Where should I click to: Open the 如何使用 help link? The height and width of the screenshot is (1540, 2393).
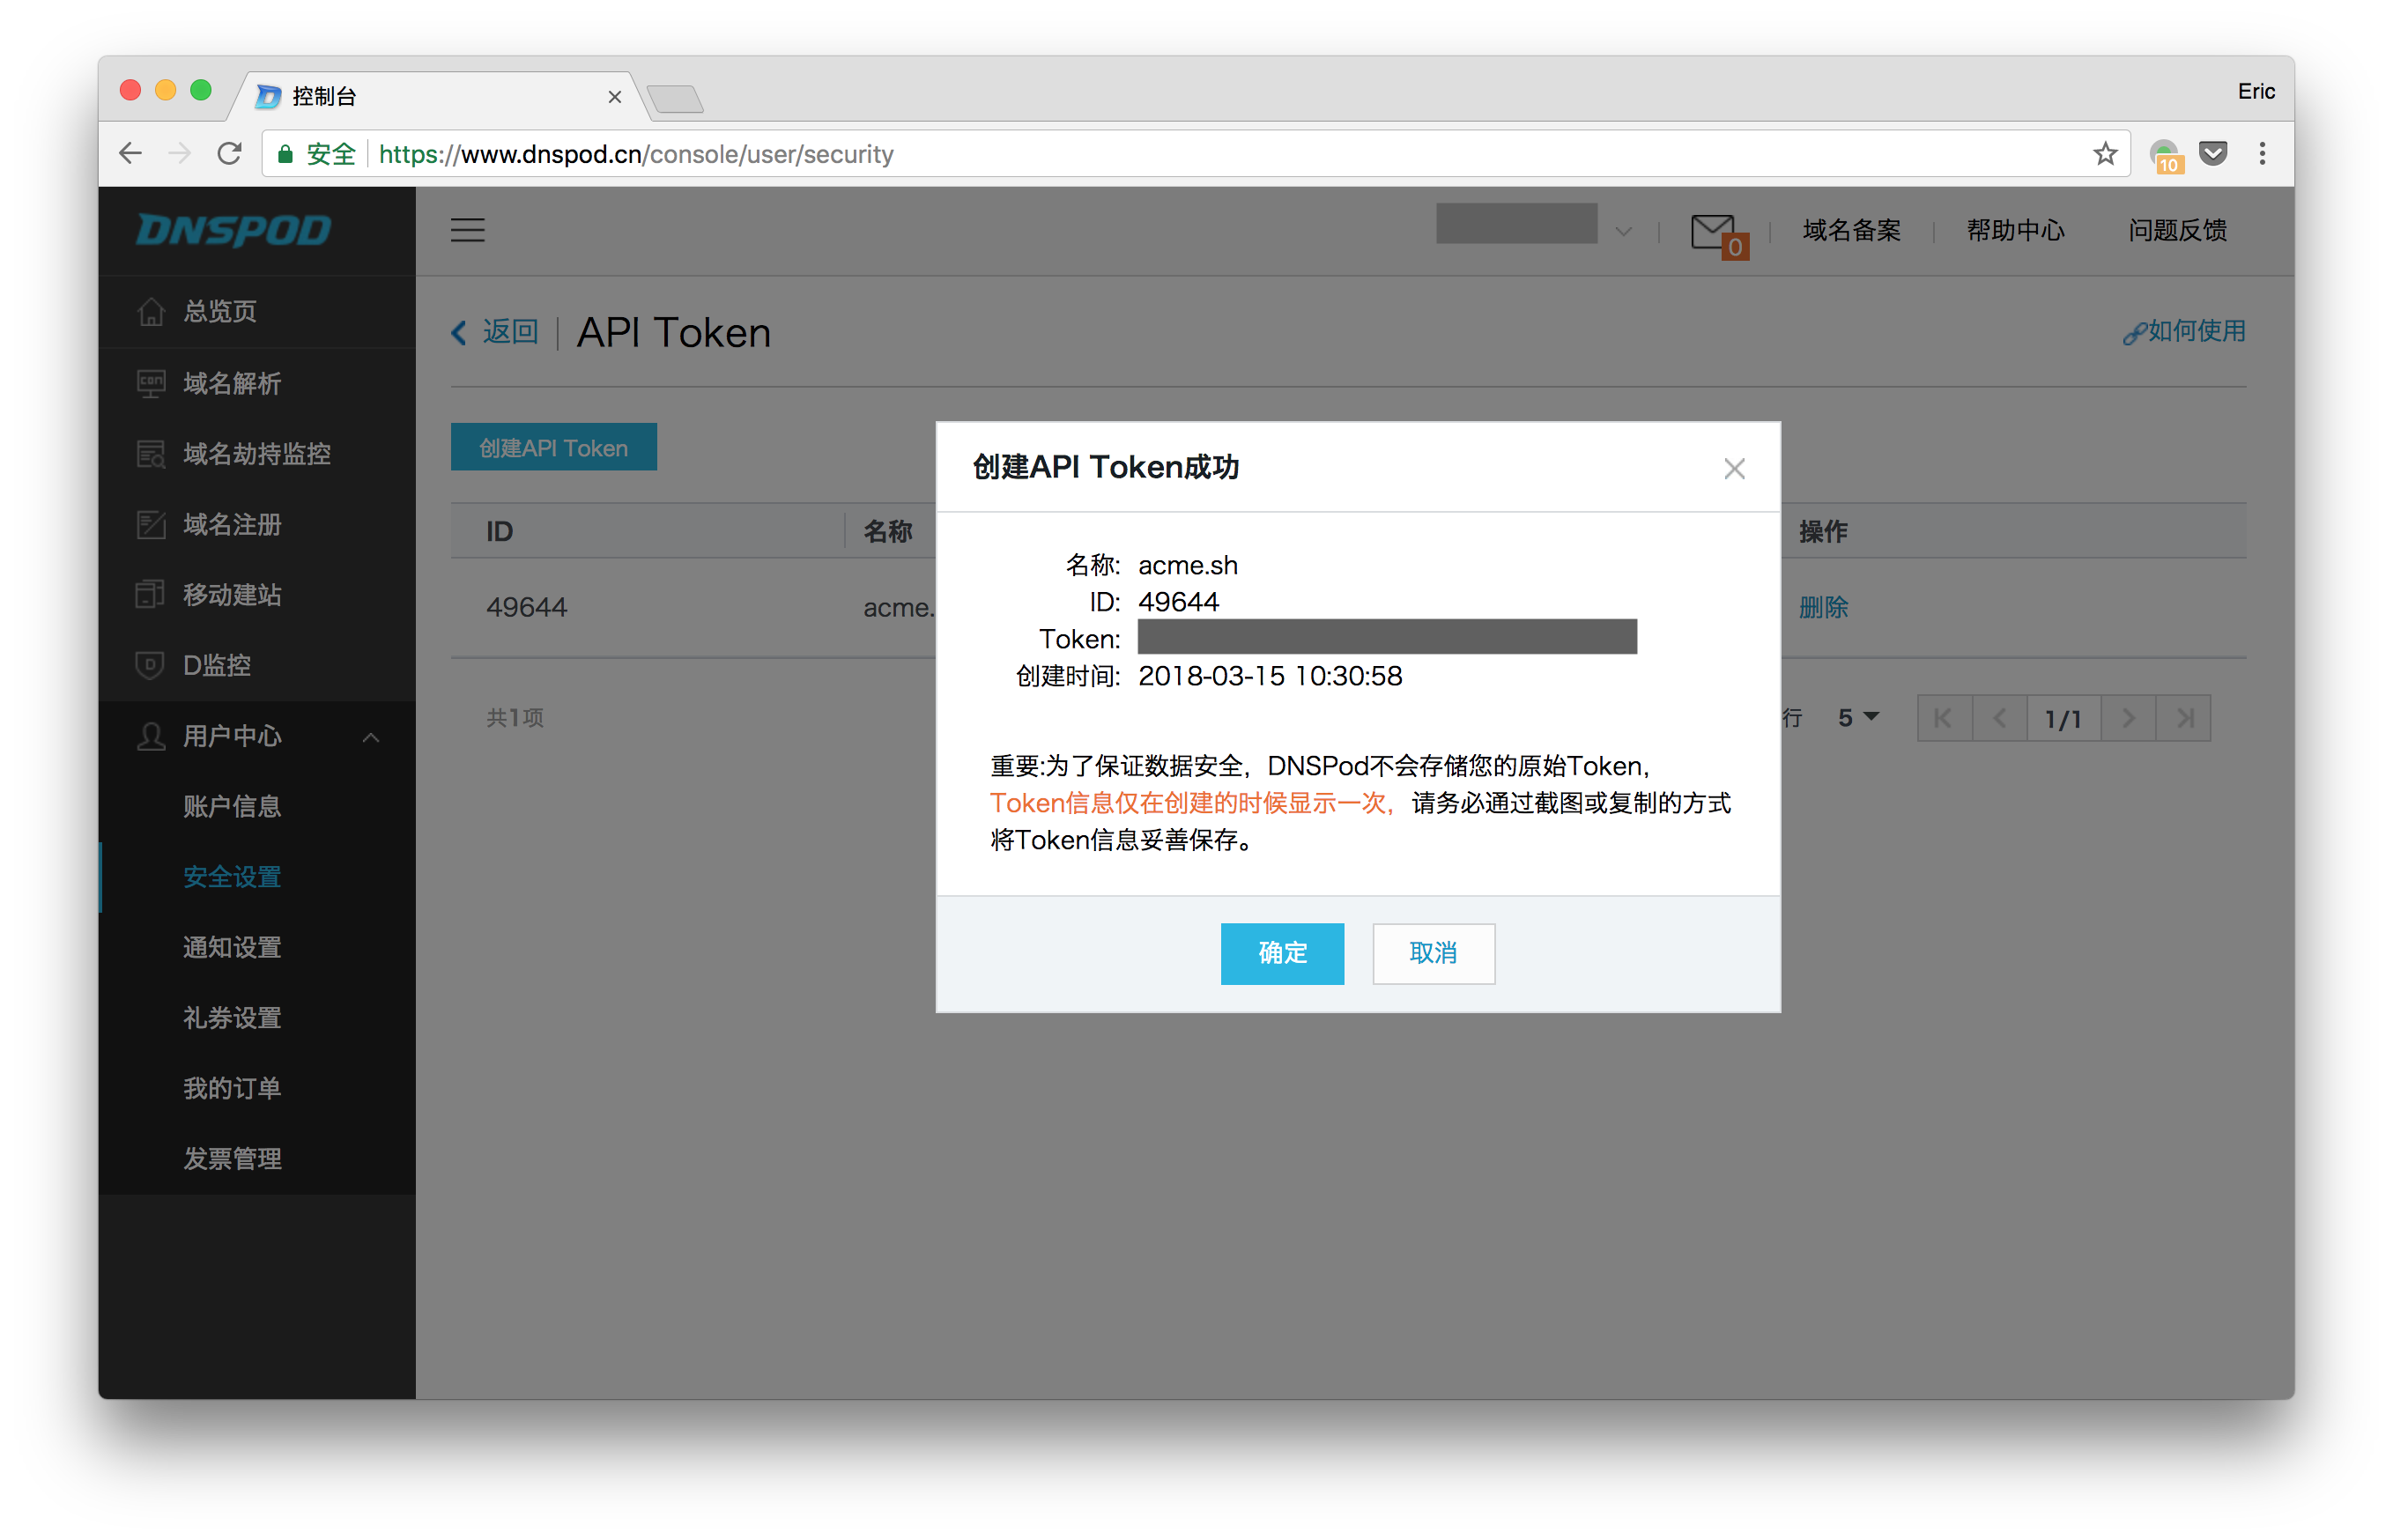click(x=2184, y=331)
